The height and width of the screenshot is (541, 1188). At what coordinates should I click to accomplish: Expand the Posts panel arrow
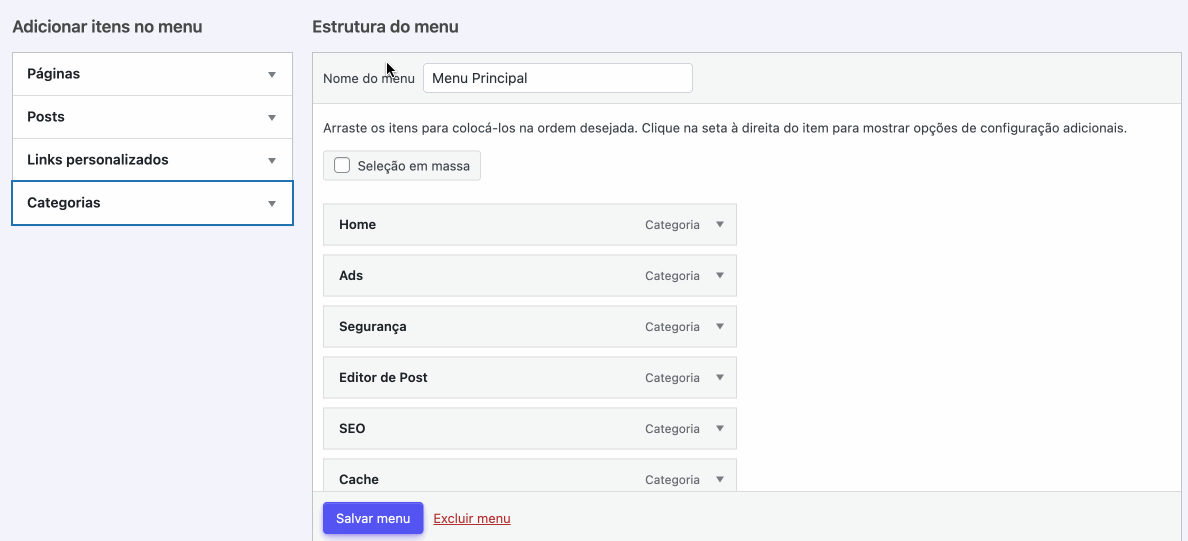272,117
